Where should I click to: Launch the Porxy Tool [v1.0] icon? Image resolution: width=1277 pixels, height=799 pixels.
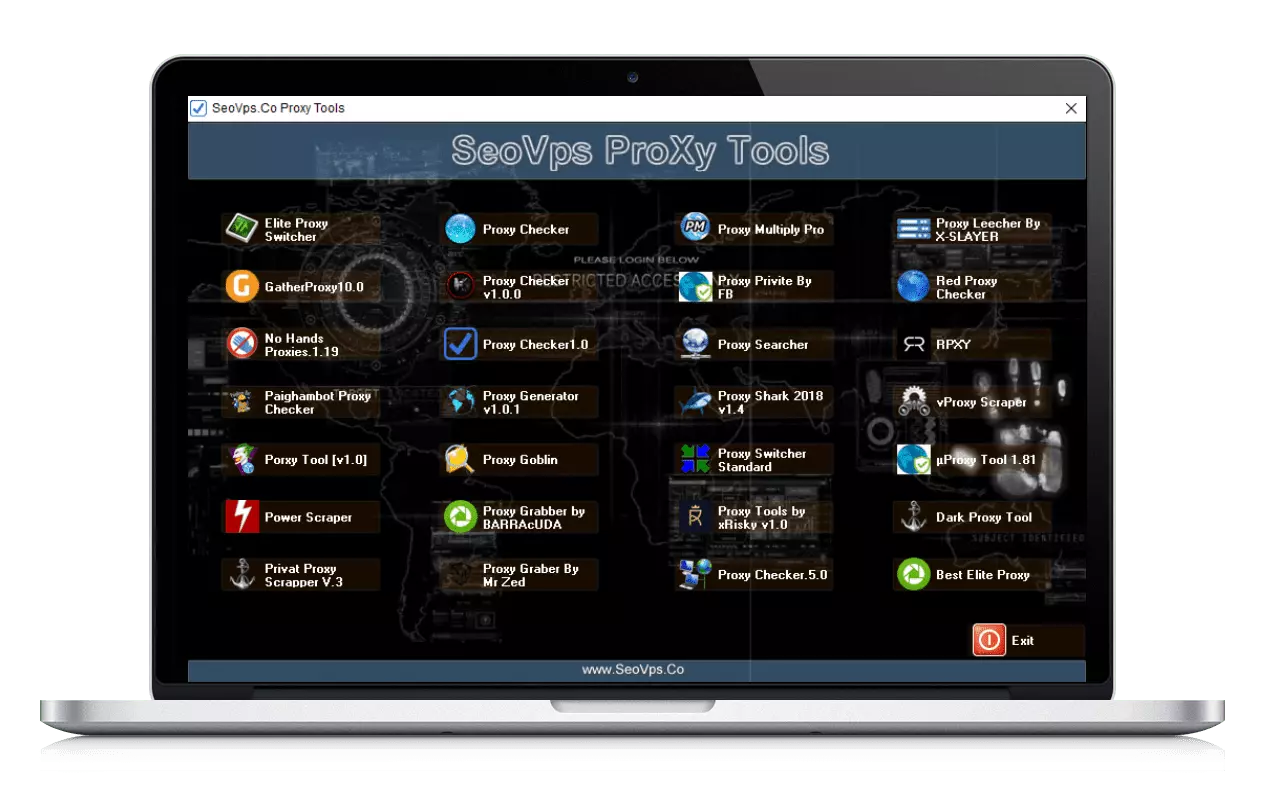241,459
